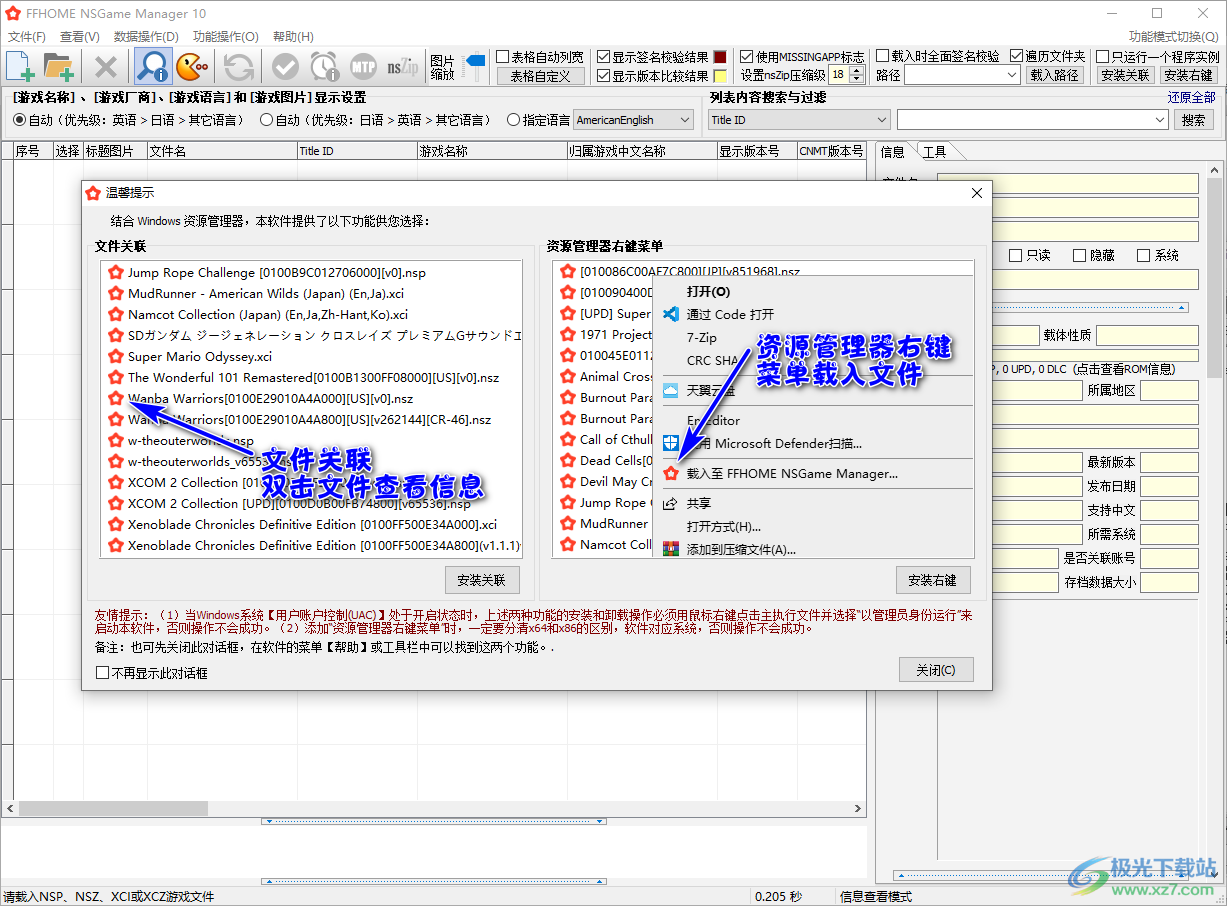
Task: Open the 功能操作(O) menu
Action: tap(226, 37)
